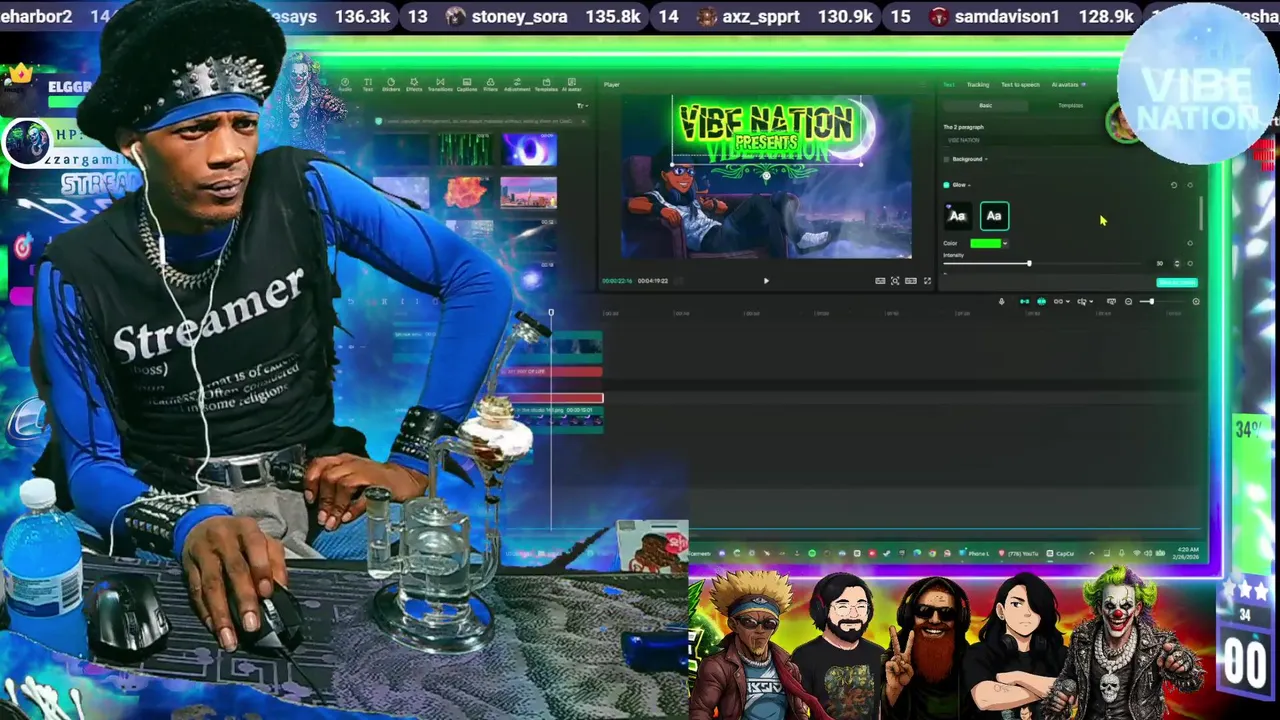Open the Templates panel in top toolbar
This screenshot has height=720, width=1280.
pos(546,85)
